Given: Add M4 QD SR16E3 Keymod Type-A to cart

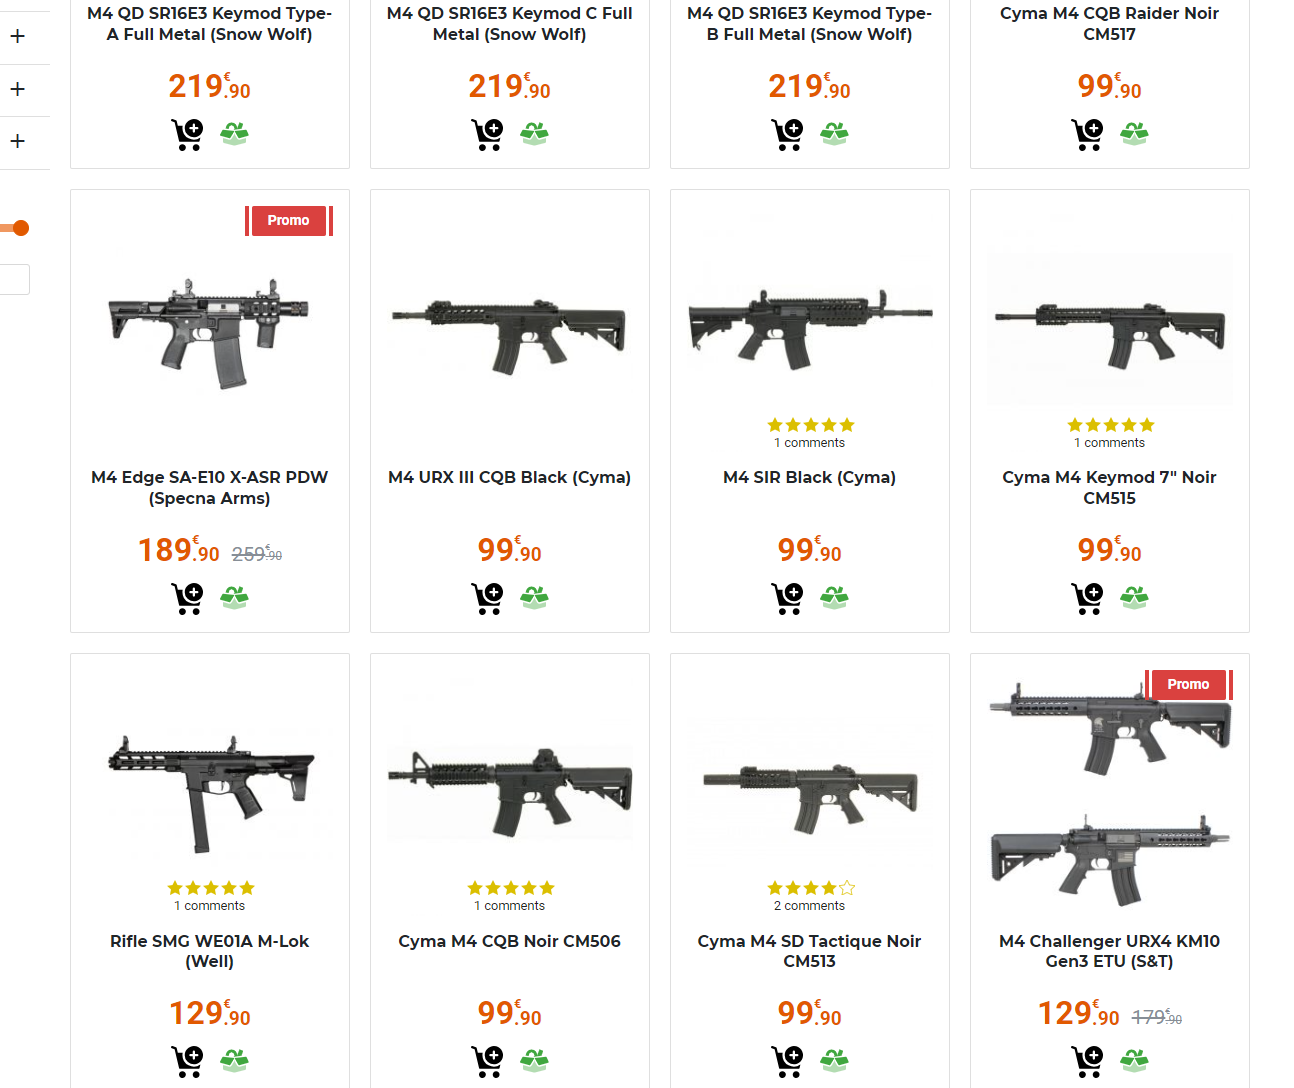Looking at the screenshot, I should coord(187,134).
